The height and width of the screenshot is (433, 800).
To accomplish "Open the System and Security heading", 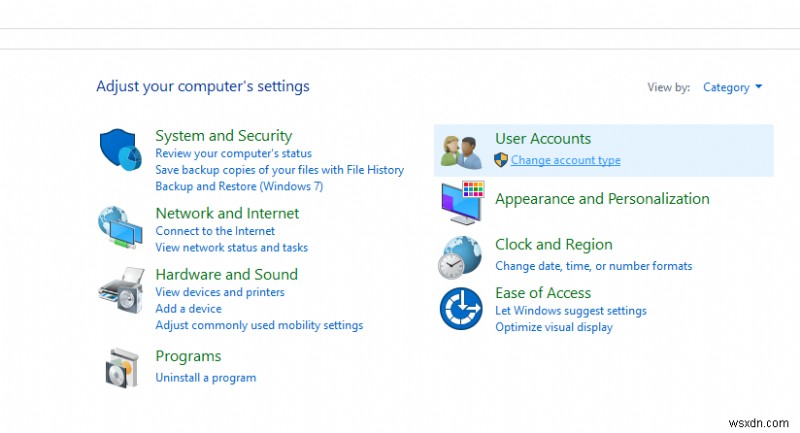I will click(x=223, y=135).
